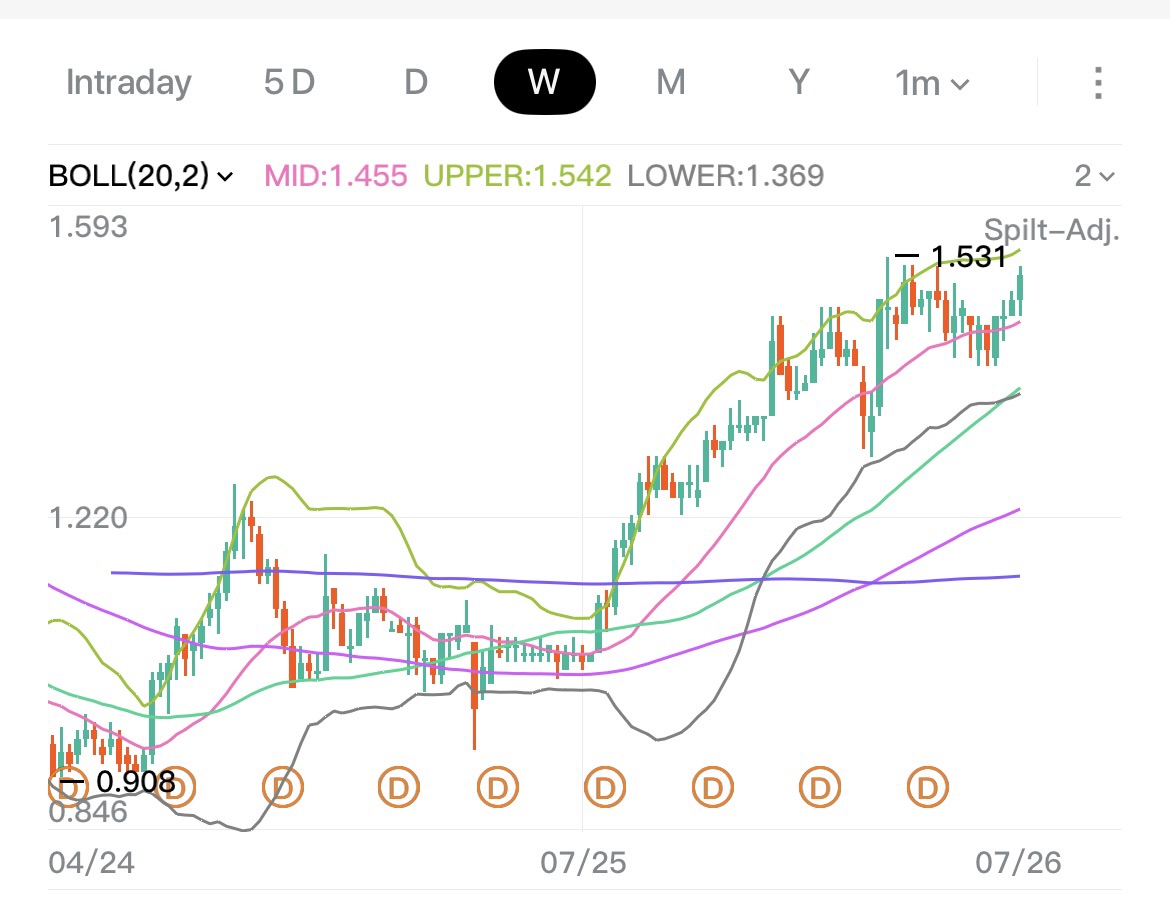Open the three-dot more options menu
This screenshot has height=898, width=1170.
click(x=1098, y=83)
